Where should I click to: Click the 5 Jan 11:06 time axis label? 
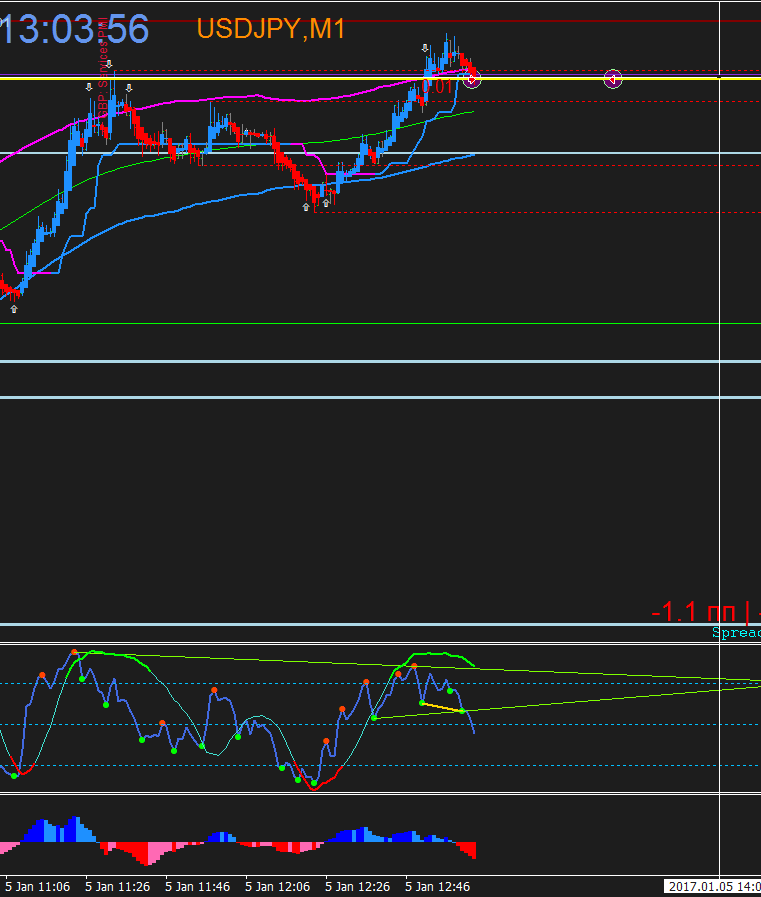[38, 887]
